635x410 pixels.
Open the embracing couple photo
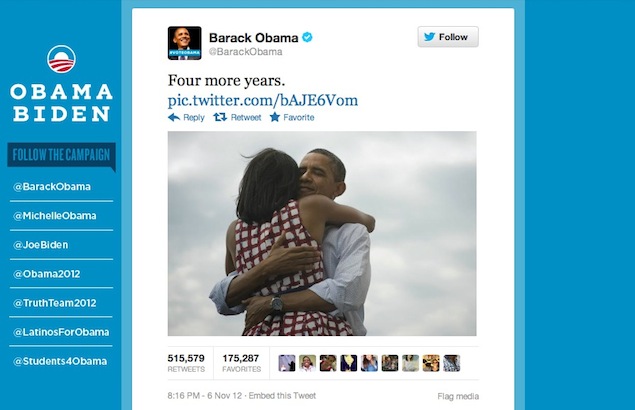322,233
